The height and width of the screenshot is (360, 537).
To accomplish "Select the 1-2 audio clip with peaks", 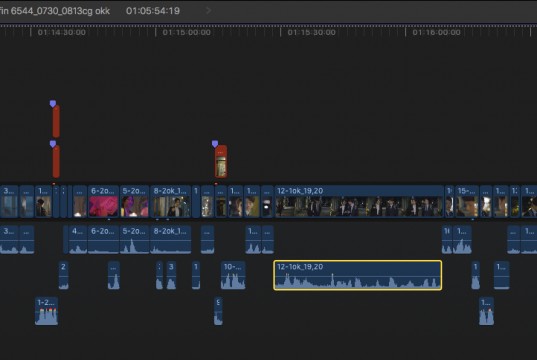I will (47, 311).
